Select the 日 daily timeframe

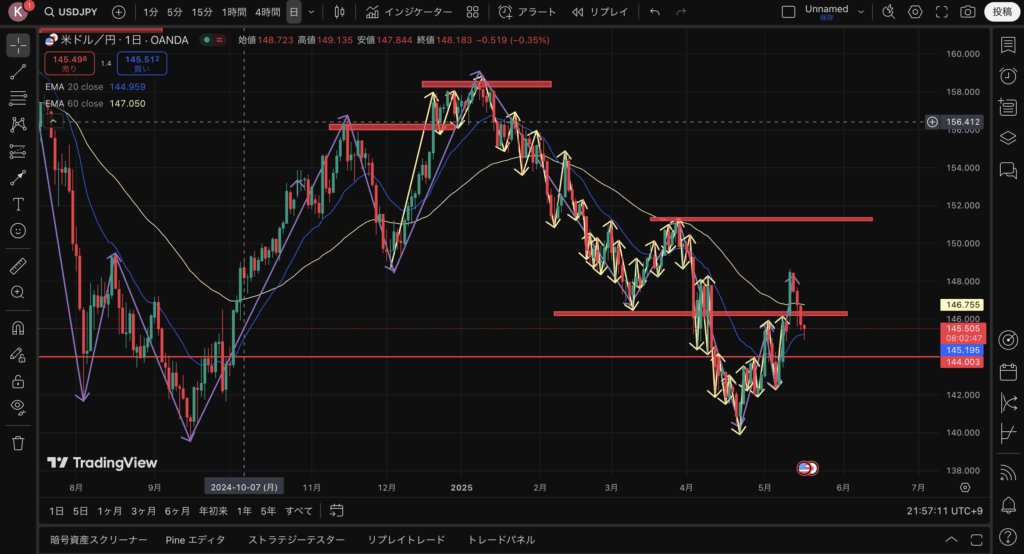pos(294,12)
